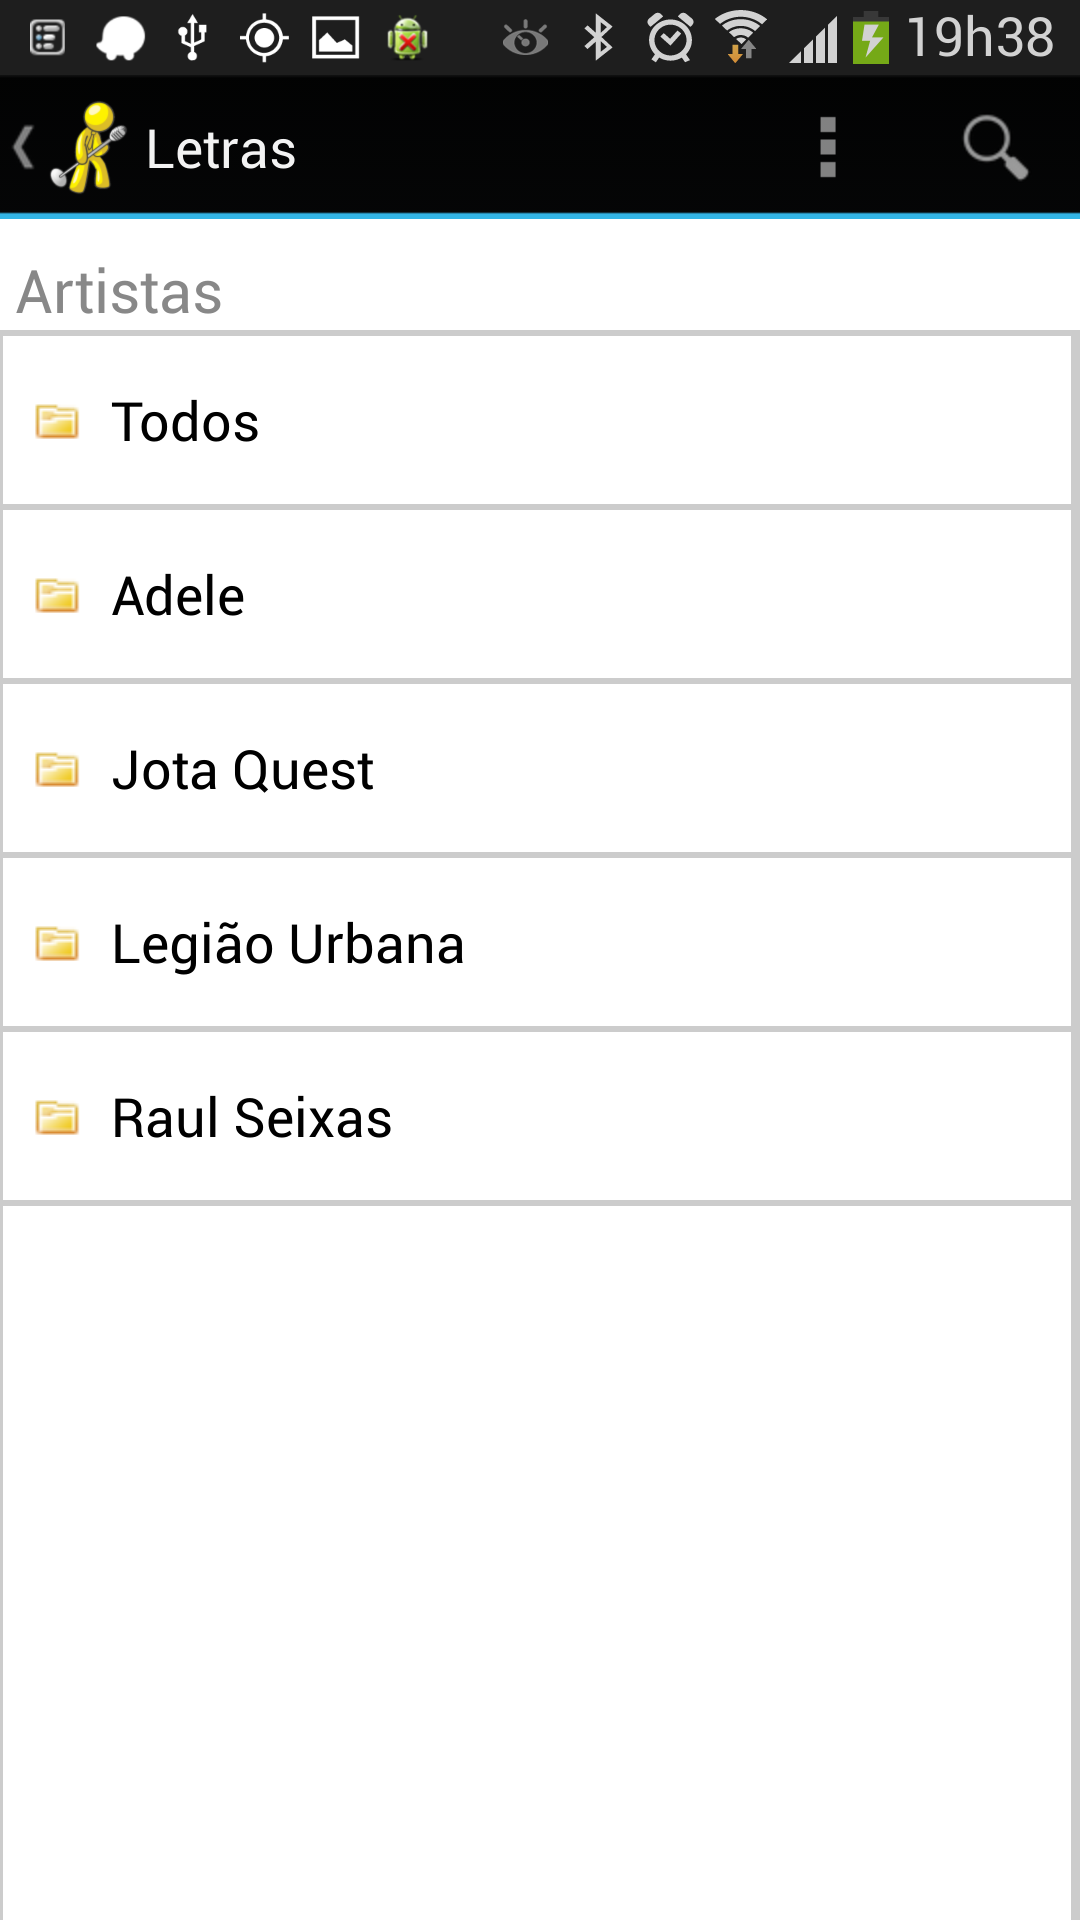Tap the Jota Quest folder icon
This screenshot has width=1080, height=1920.
click(x=57, y=770)
